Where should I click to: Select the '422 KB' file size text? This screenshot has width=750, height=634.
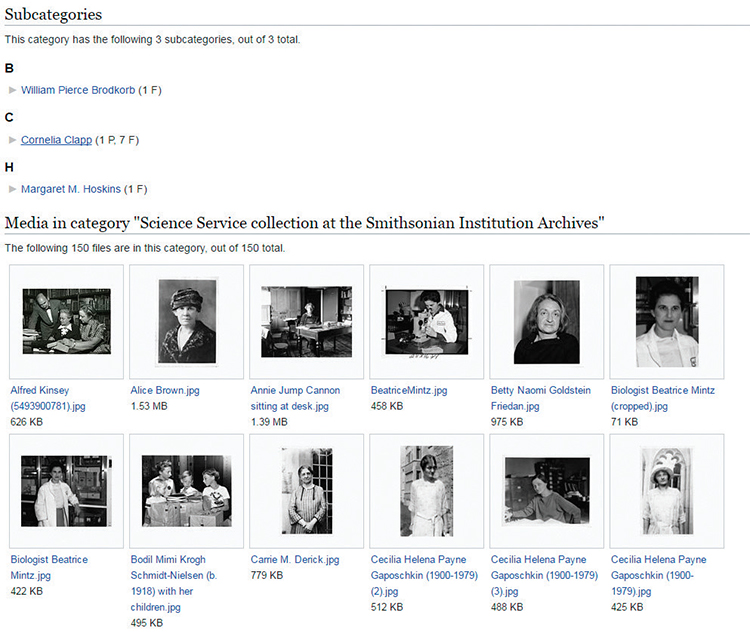(27, 591)
